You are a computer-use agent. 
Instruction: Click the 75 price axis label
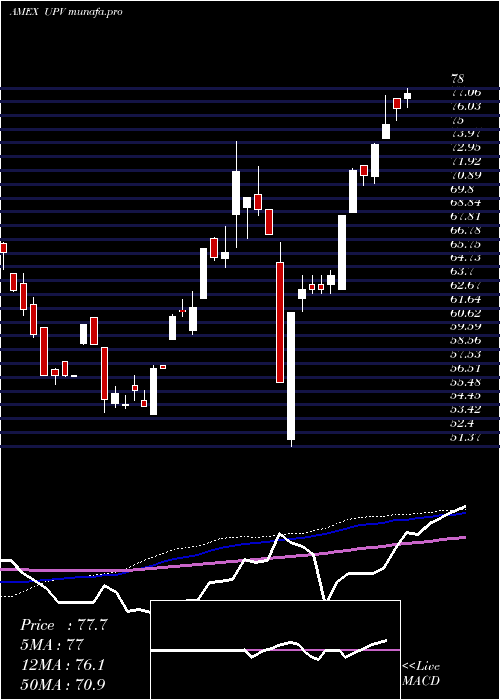click(458, 120)
